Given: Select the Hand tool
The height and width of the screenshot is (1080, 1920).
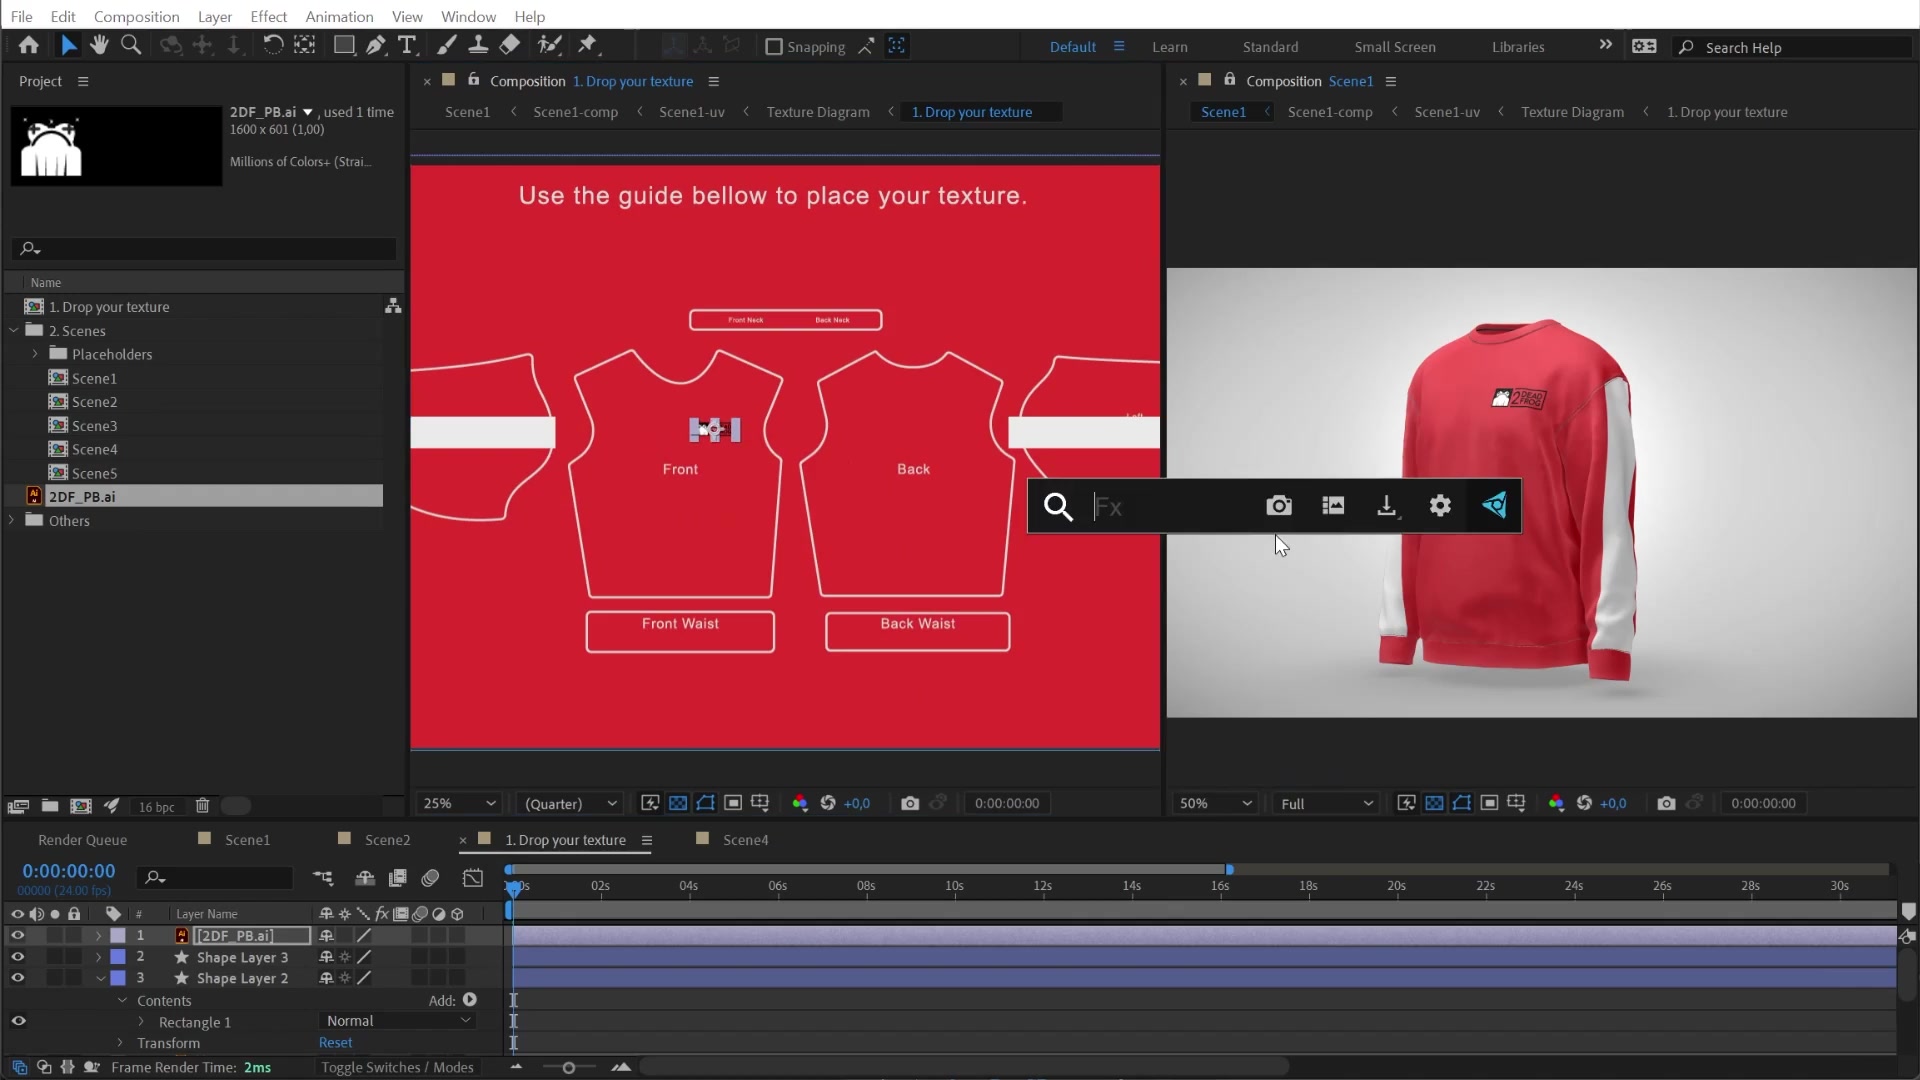Looking at the screenshot, I should pos(99,45).
